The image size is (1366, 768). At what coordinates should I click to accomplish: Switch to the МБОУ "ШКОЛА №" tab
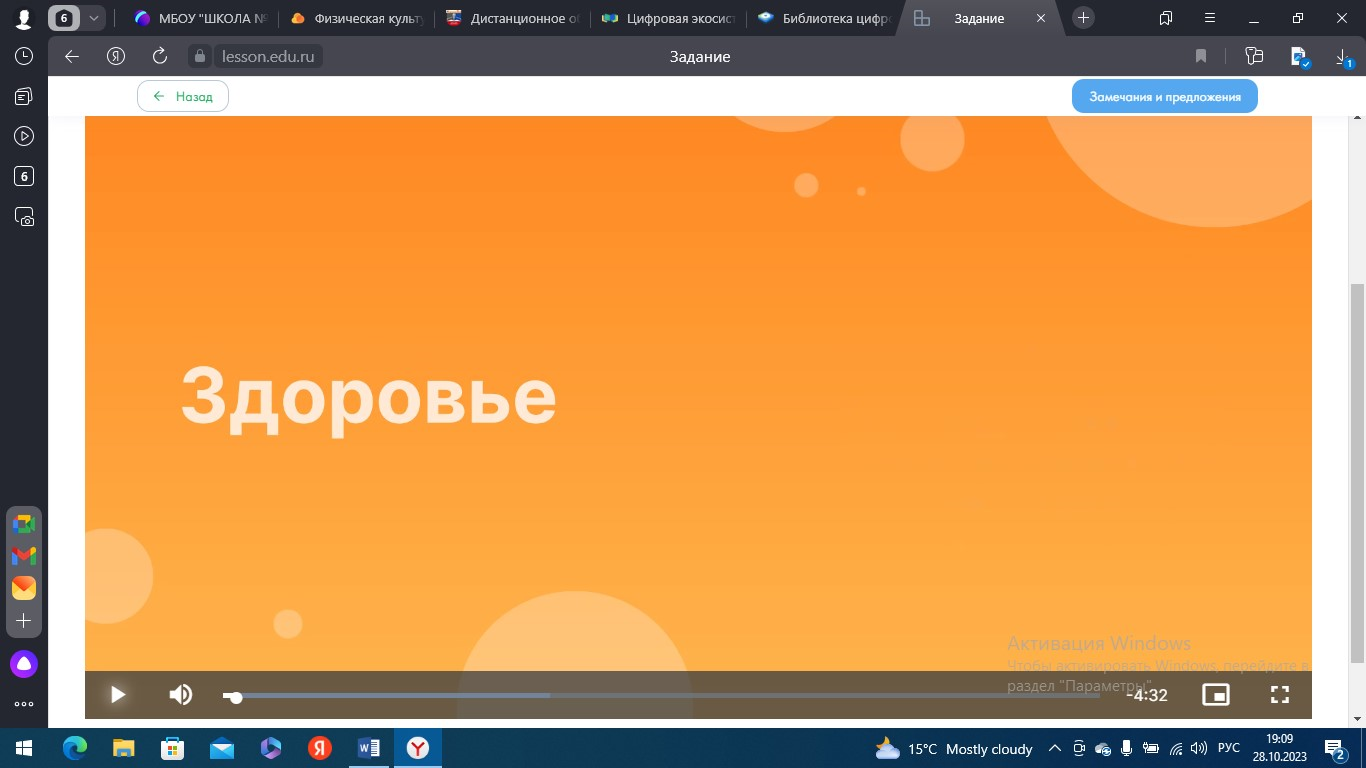[x=200, y=18]
